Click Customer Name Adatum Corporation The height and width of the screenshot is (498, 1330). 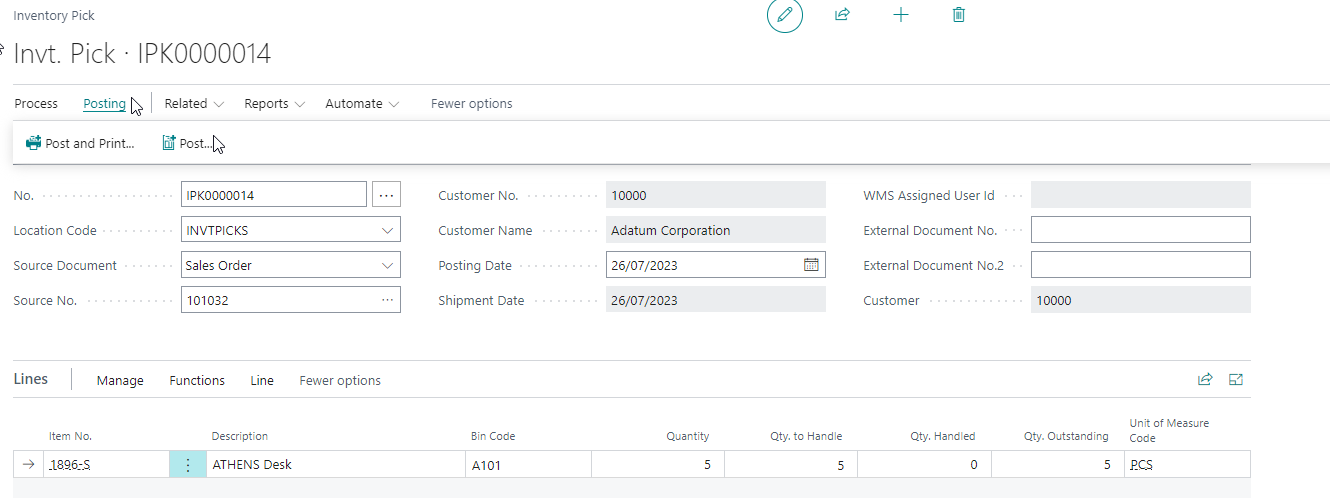(x=716, y=230)
